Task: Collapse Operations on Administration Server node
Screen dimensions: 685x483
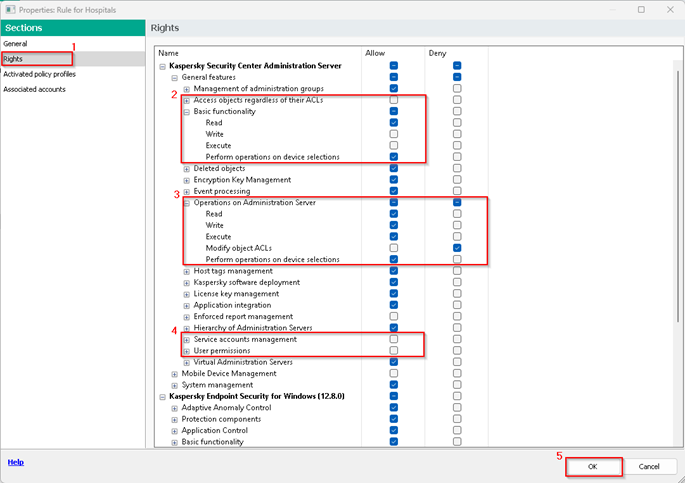Action: [187, 203]
